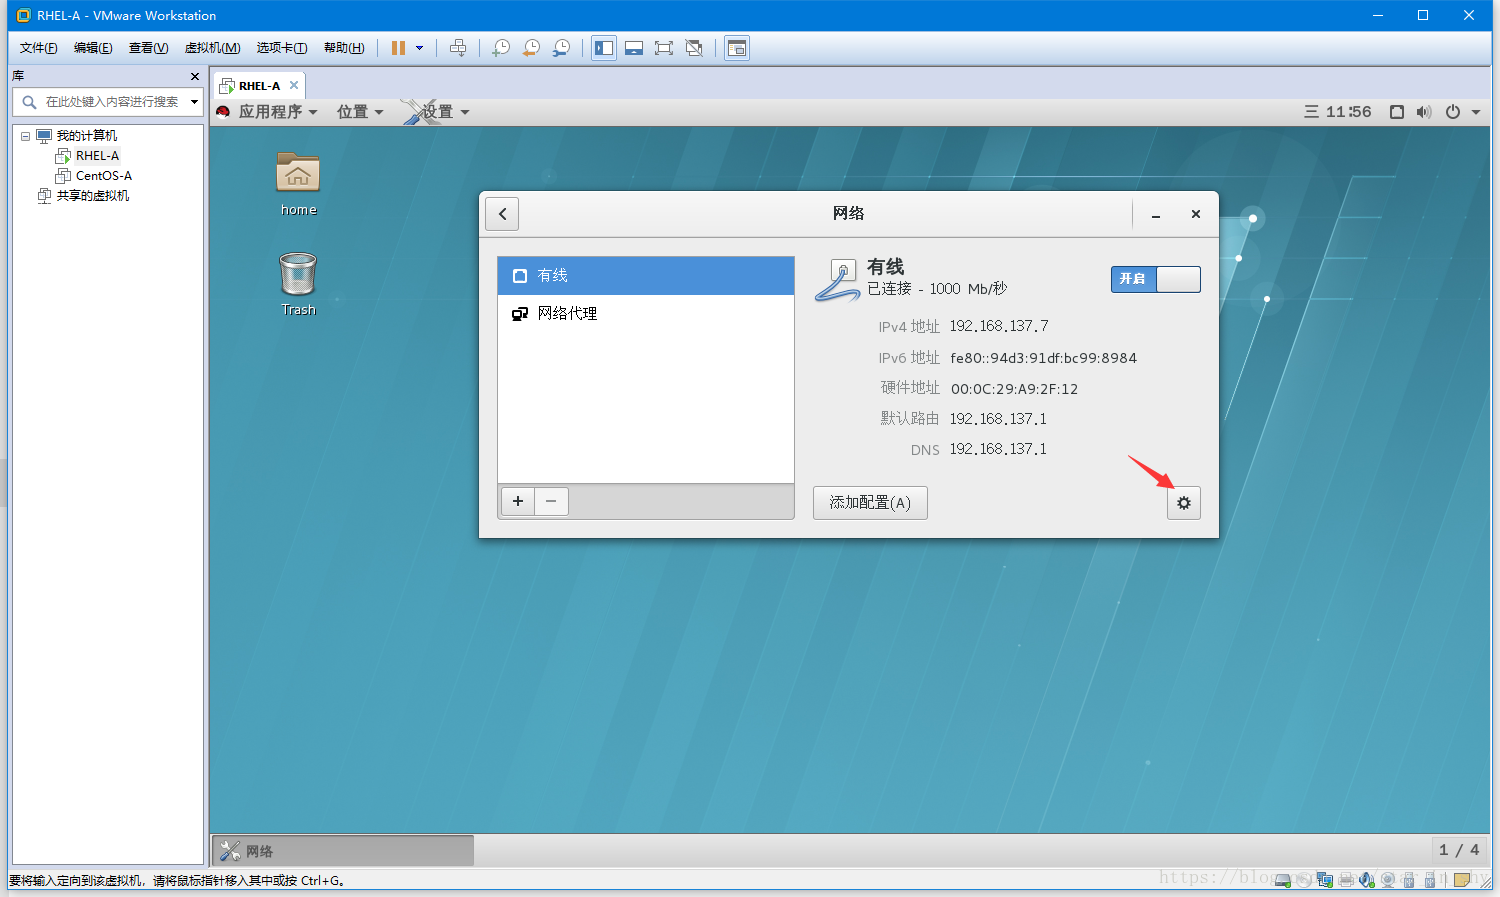The height and width of the screenshot is (897, 1500).
Task: Close the 库 library panel
Action: coord(195,76)
